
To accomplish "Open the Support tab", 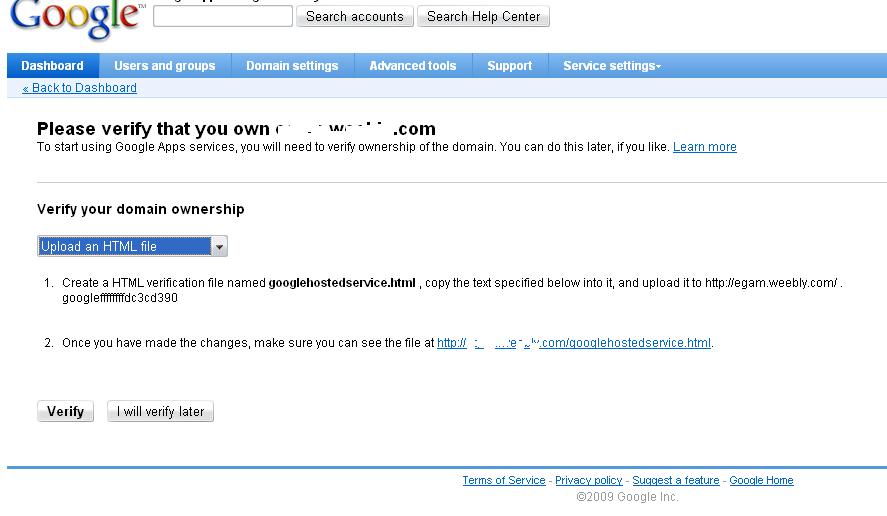I will coord(510,66).
